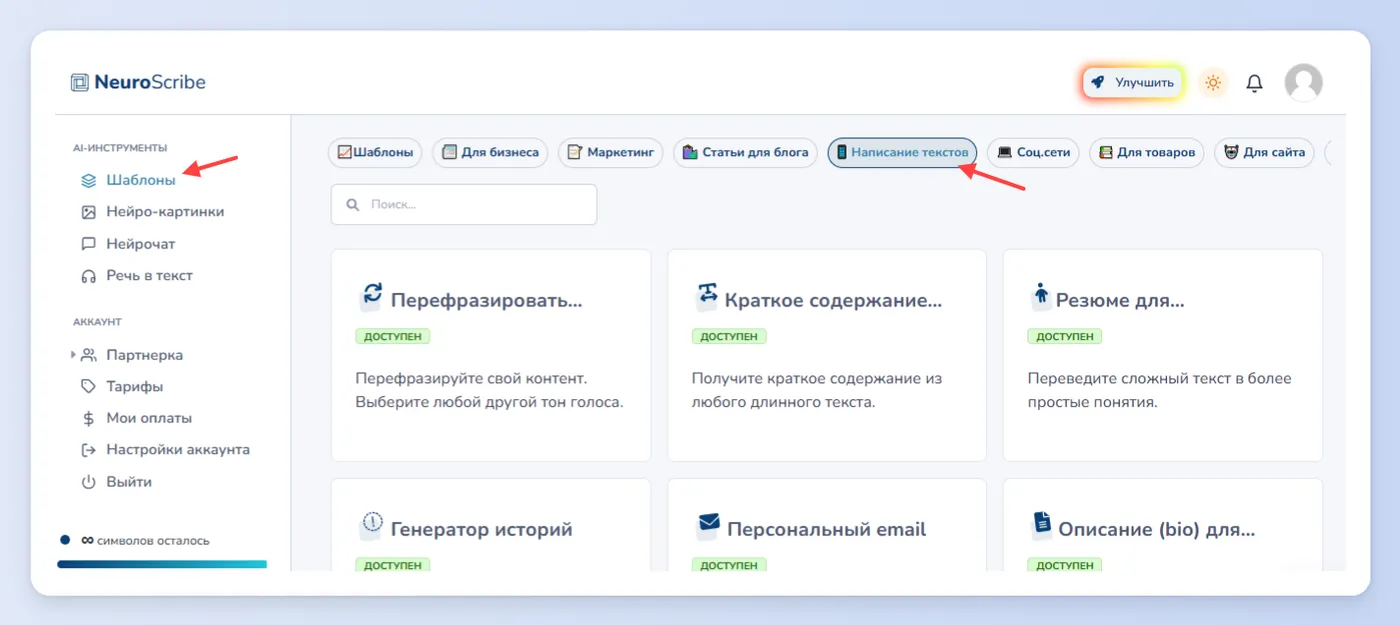
Task: Open the Резюме для template card
Action: (x=1163, y=355)
